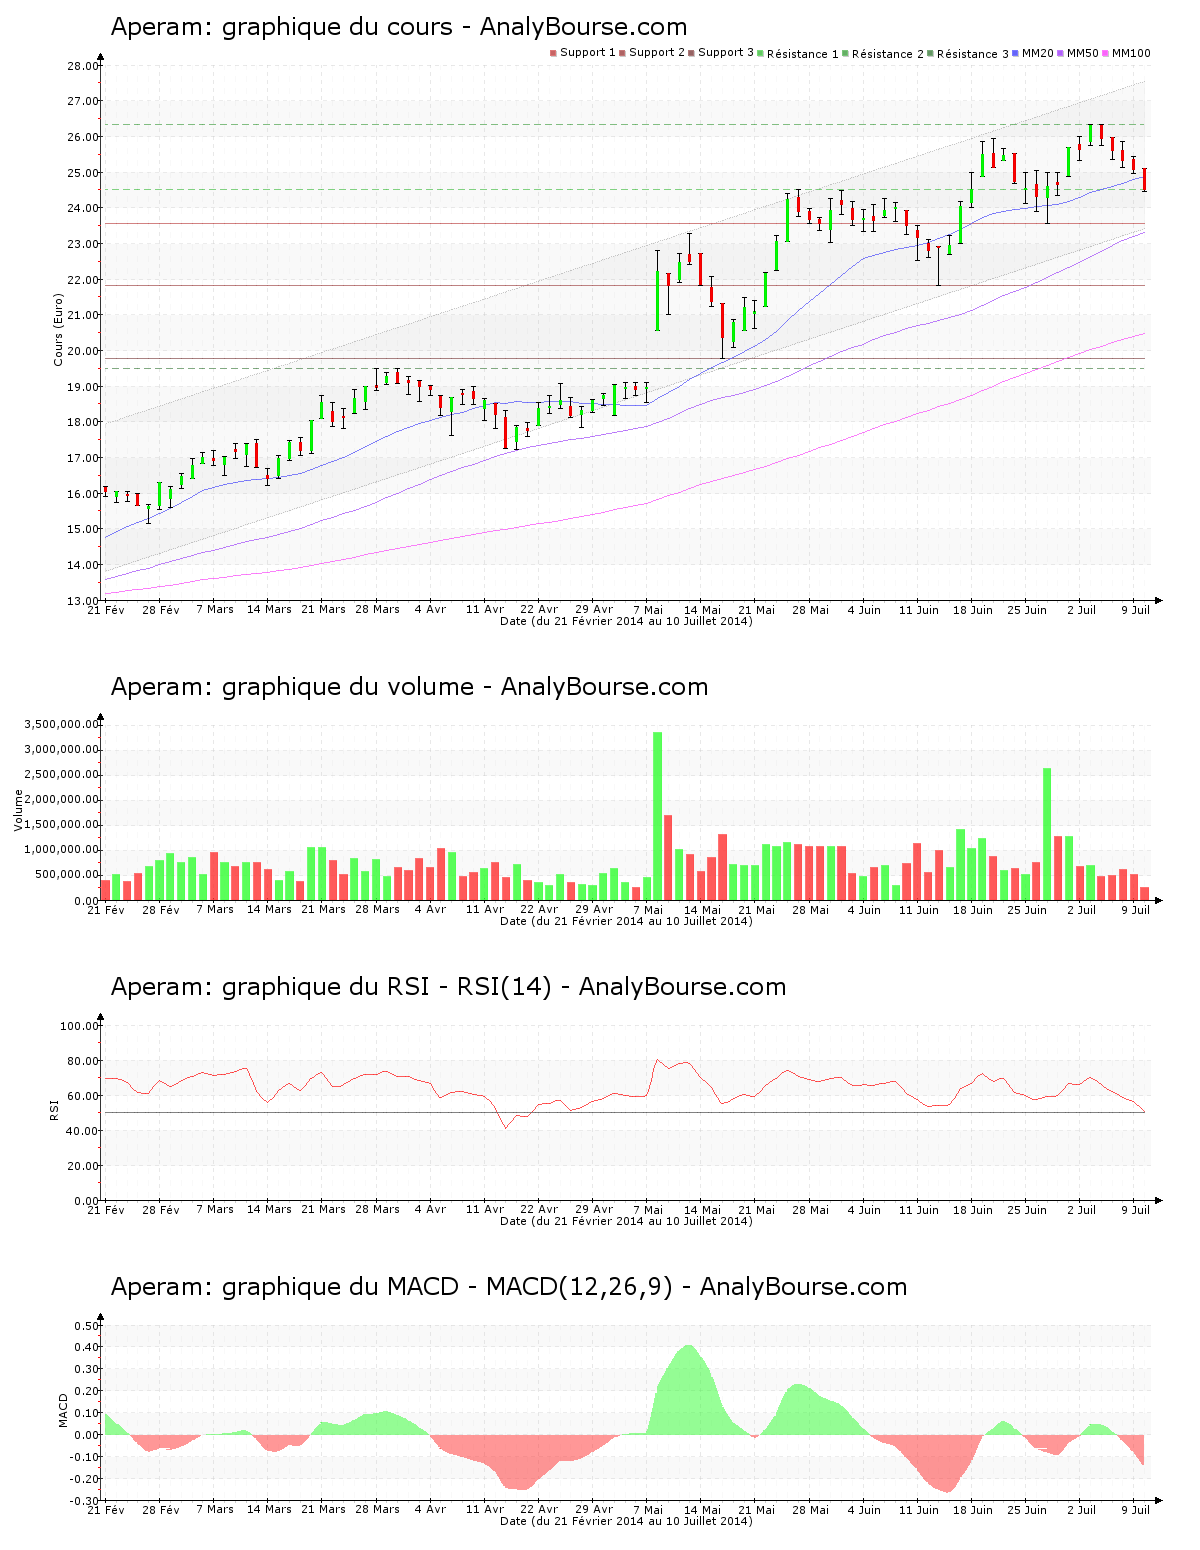Click the date range caption under MACD chart

[x=626, y=1521]
